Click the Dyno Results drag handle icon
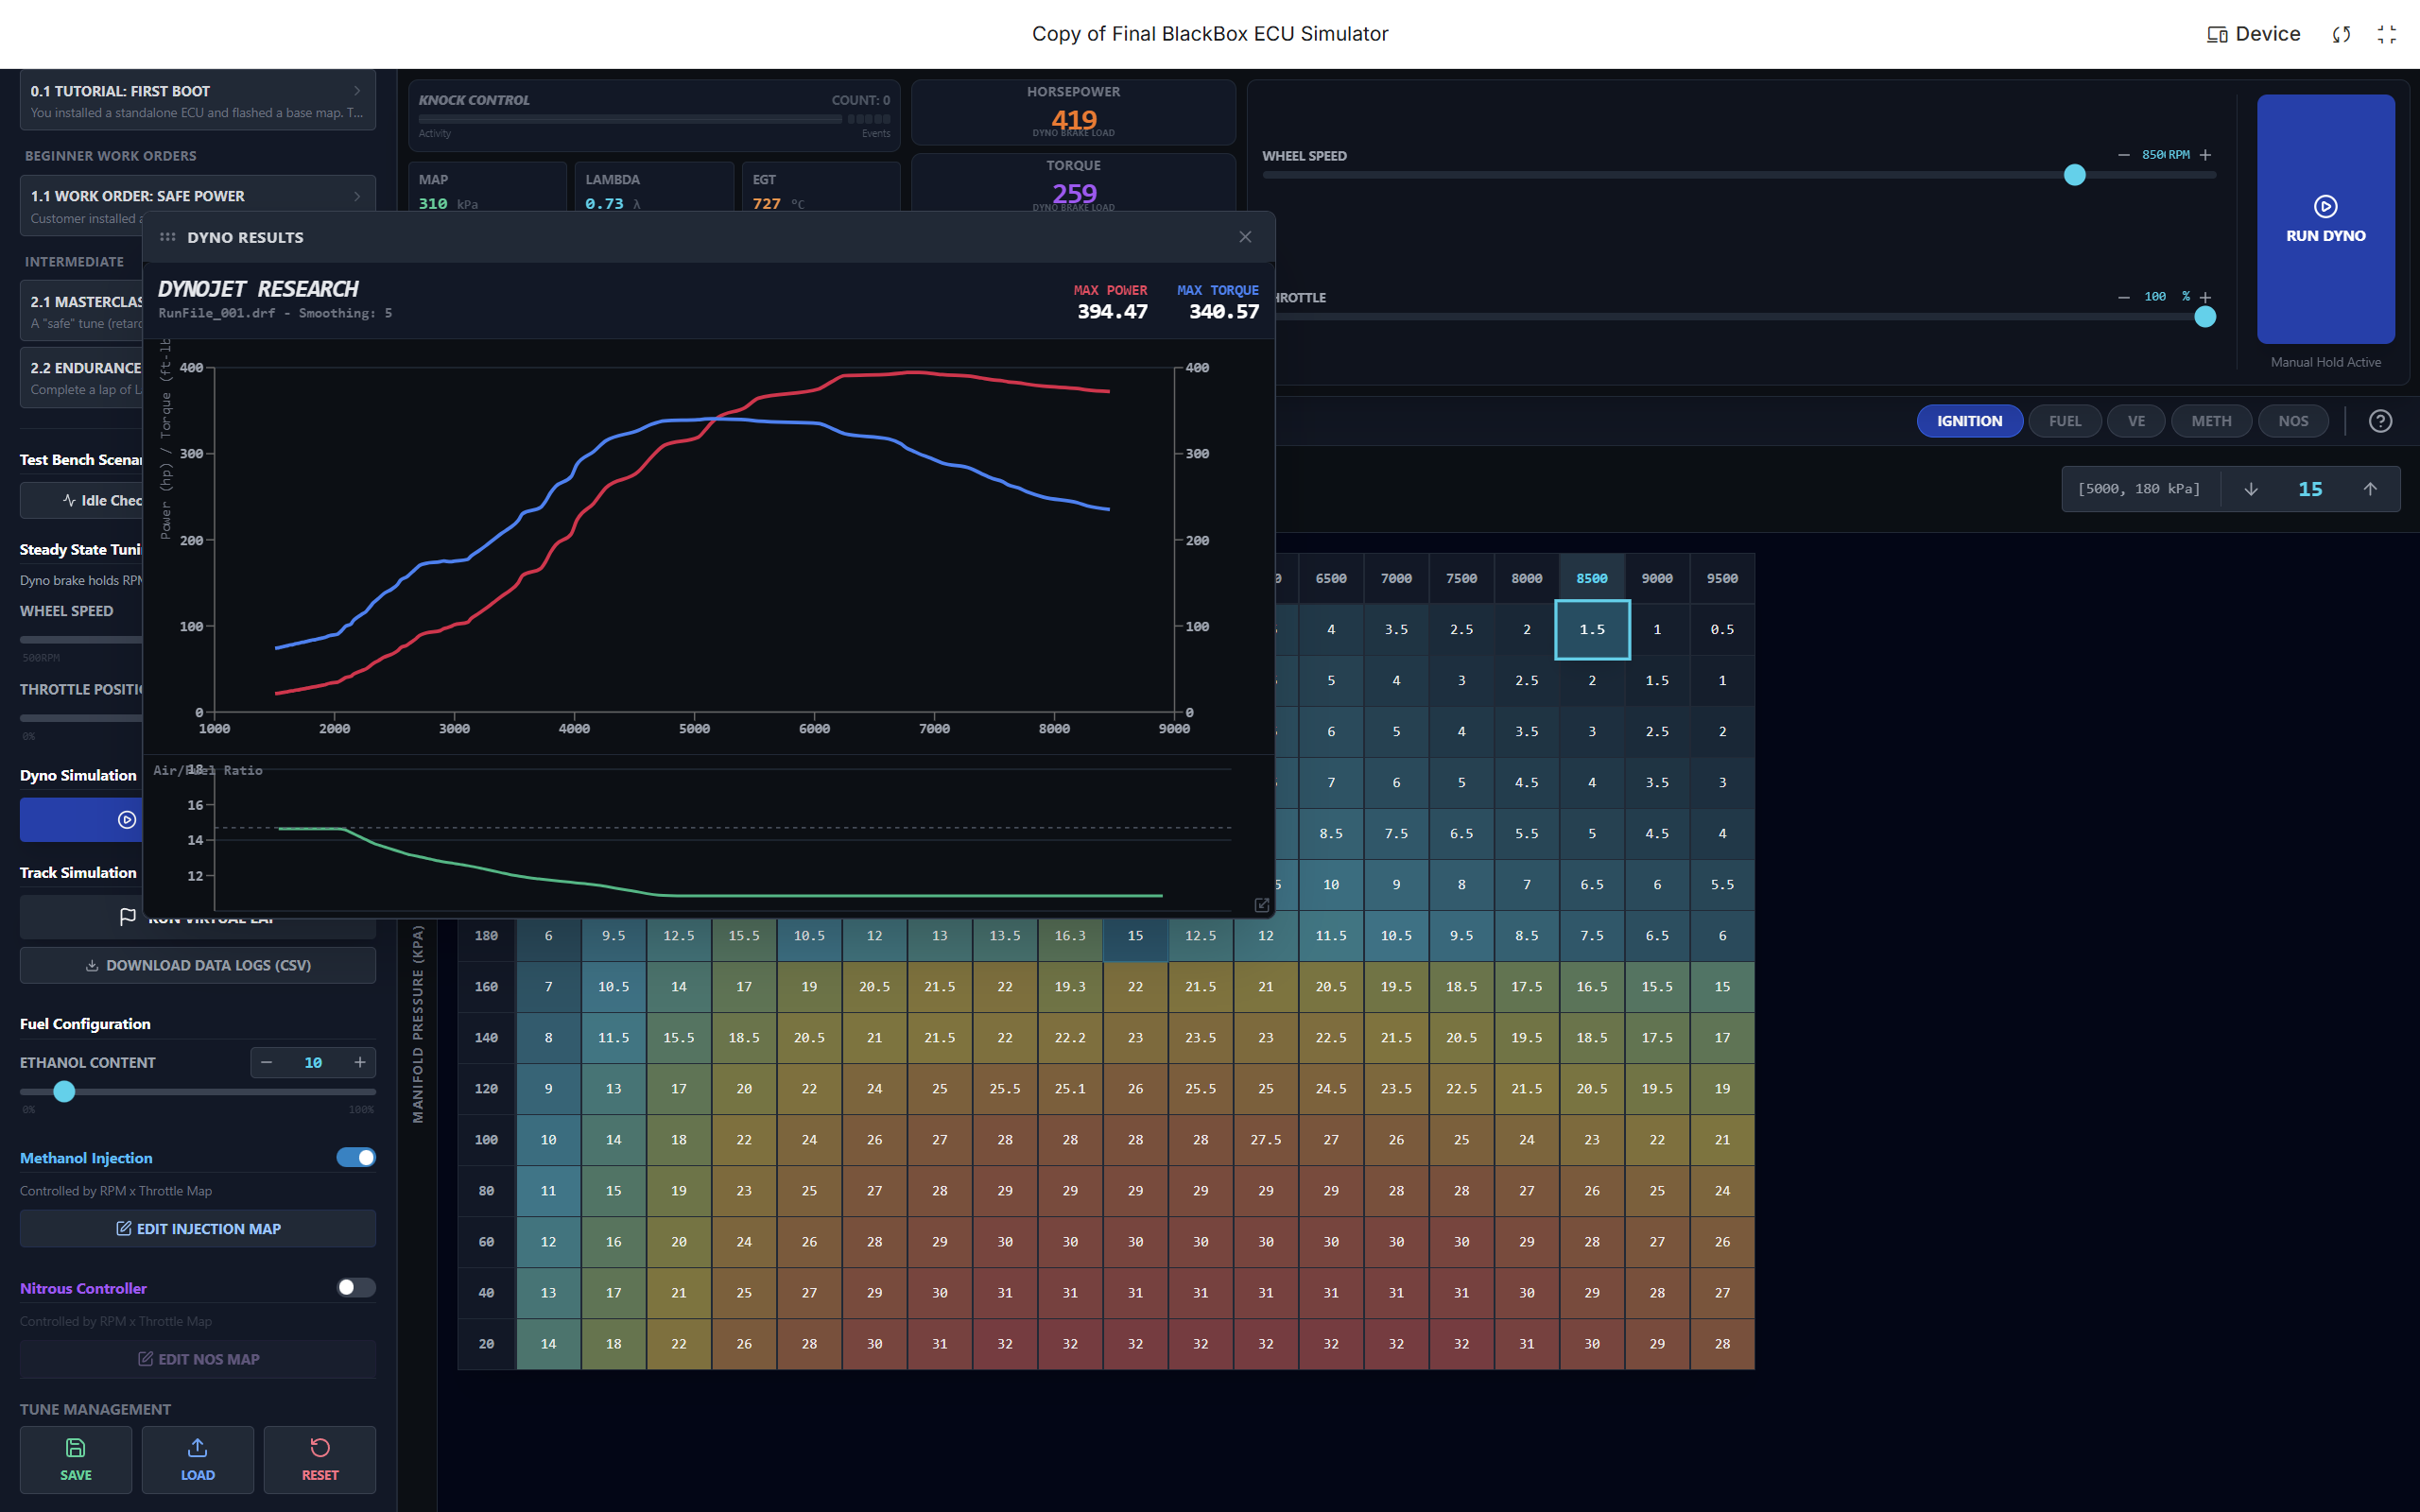 167,237
